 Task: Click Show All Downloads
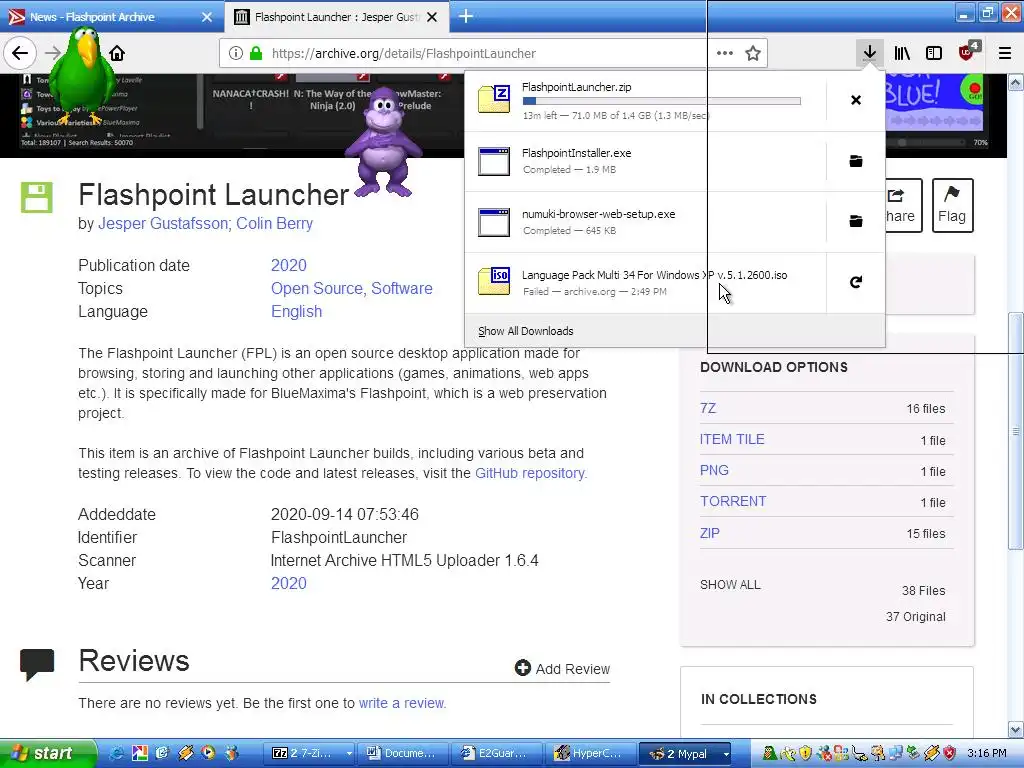click(x=526, y=331)
